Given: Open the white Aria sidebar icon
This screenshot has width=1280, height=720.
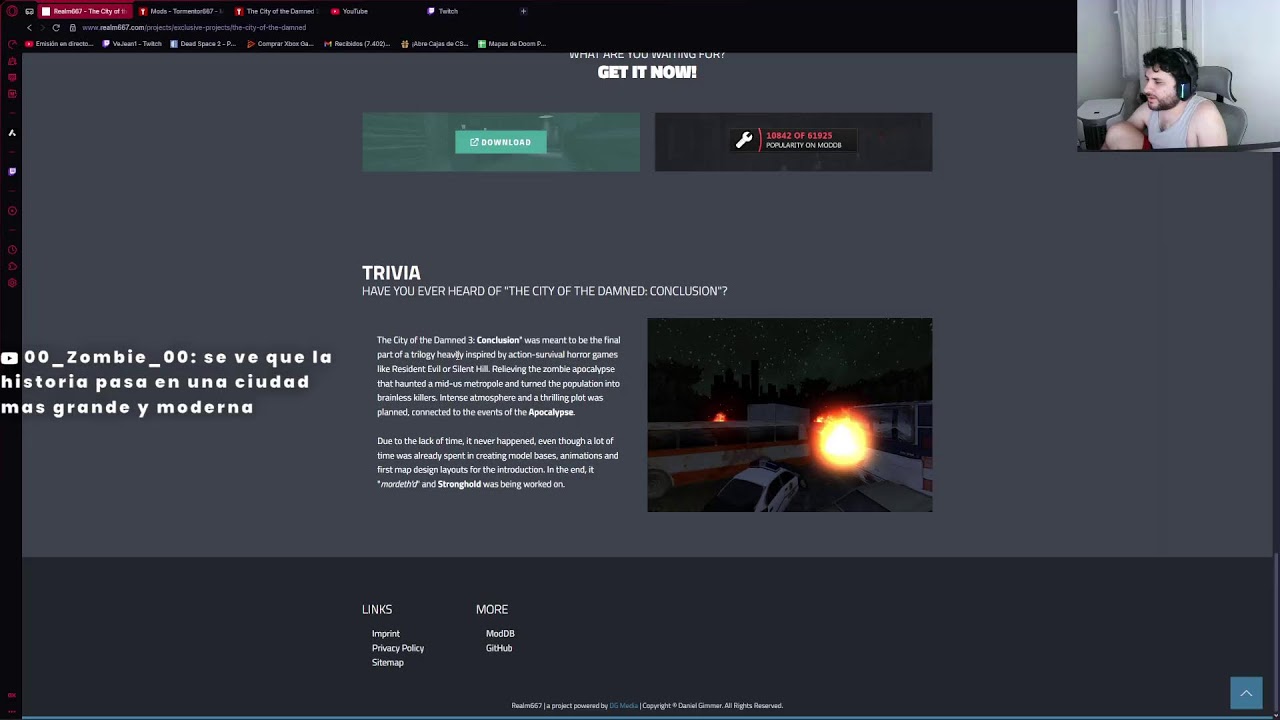Looking at the screenshot, I should (x=12, y=133).
